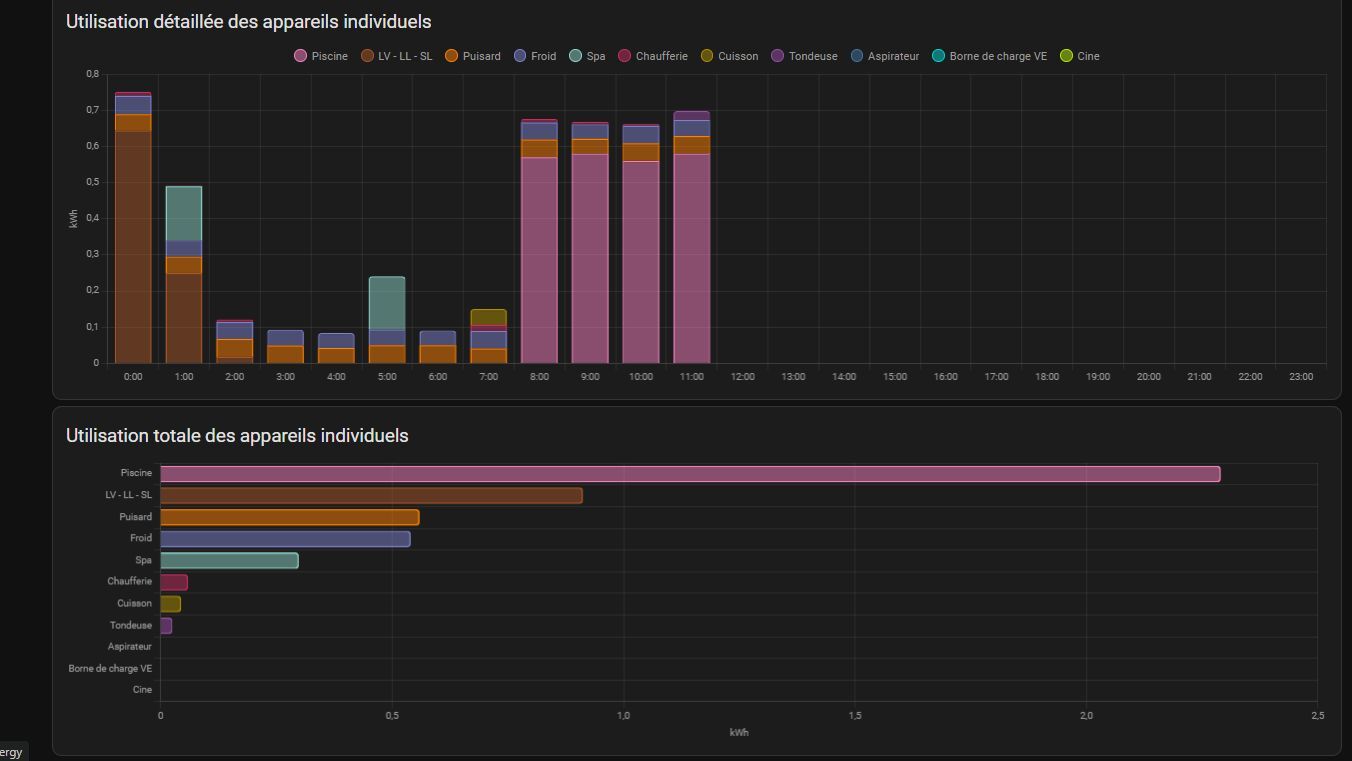Click the Piscine segment of the 8:00 bar
1352x761 pixels.
tap(539, 260)
